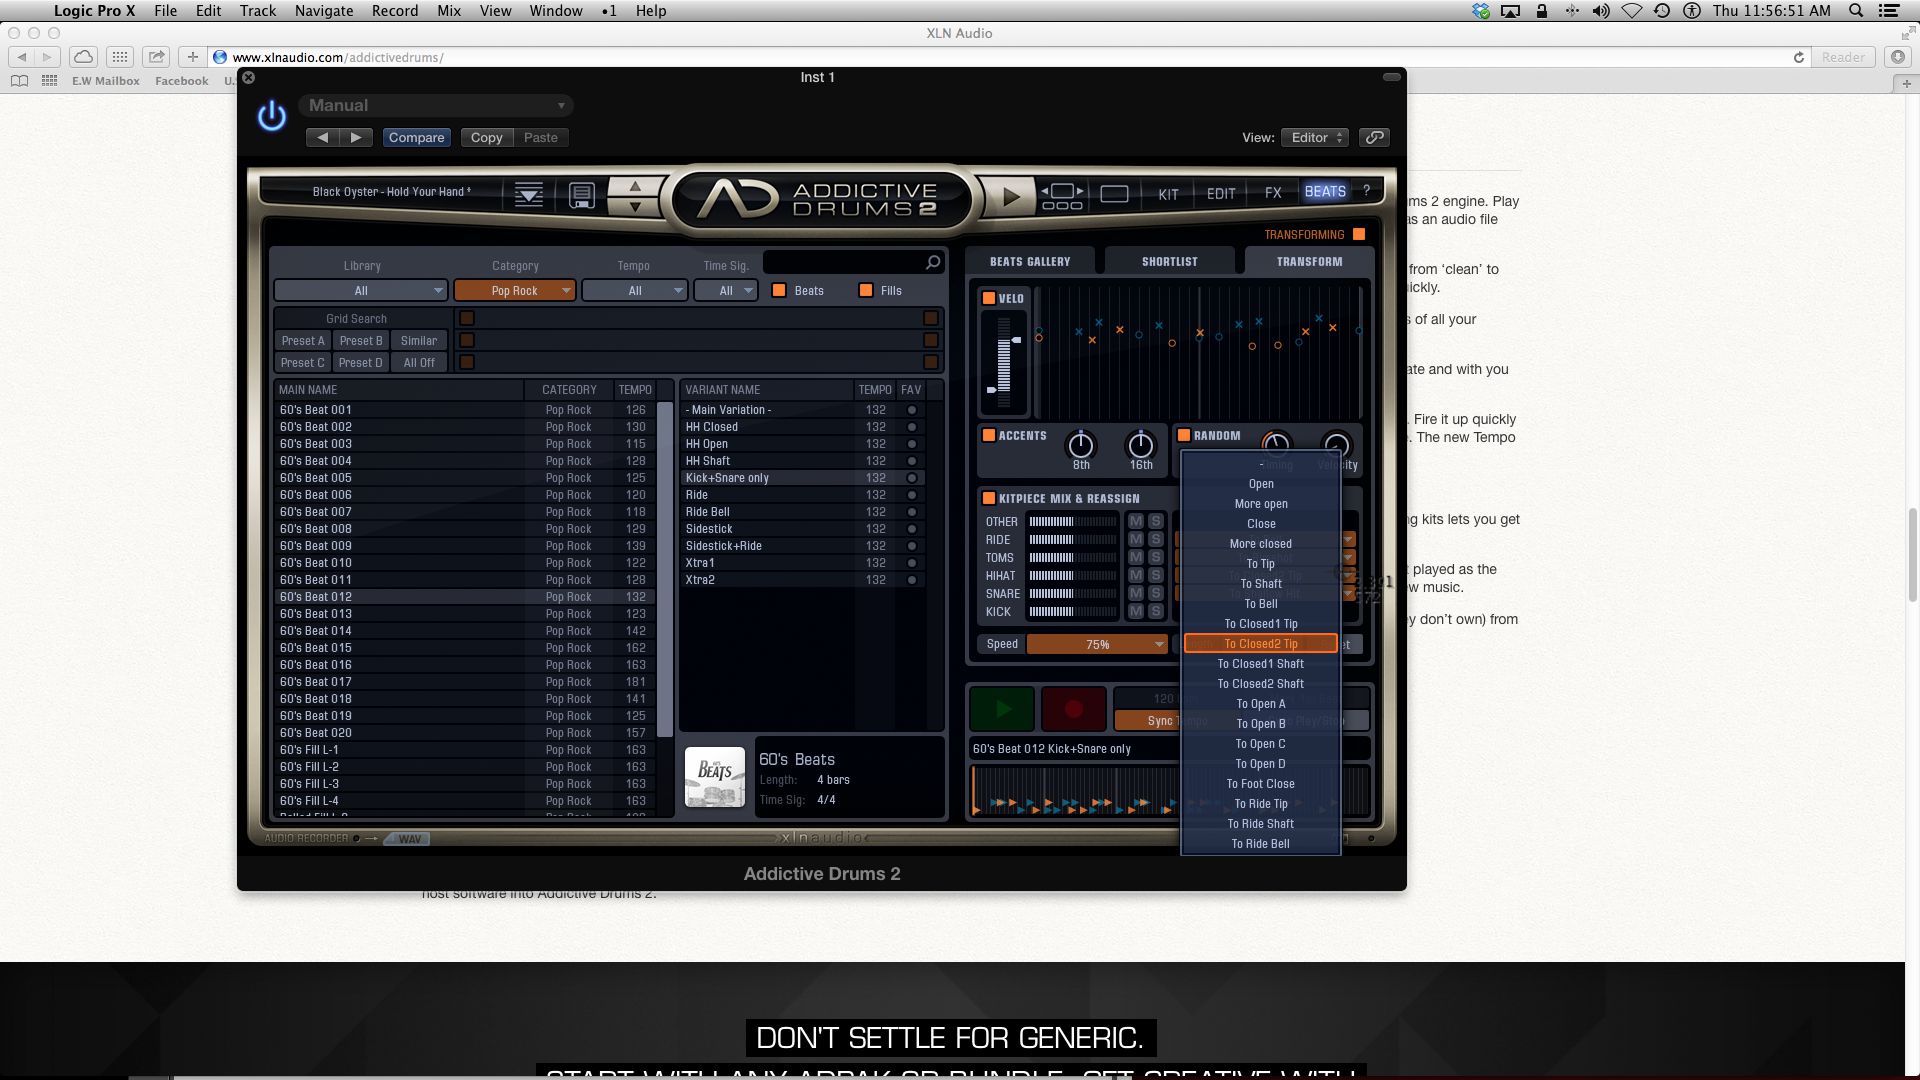Click the red record button
The height and width of the screenshot is (1080, 1920).
[1073, 709]
